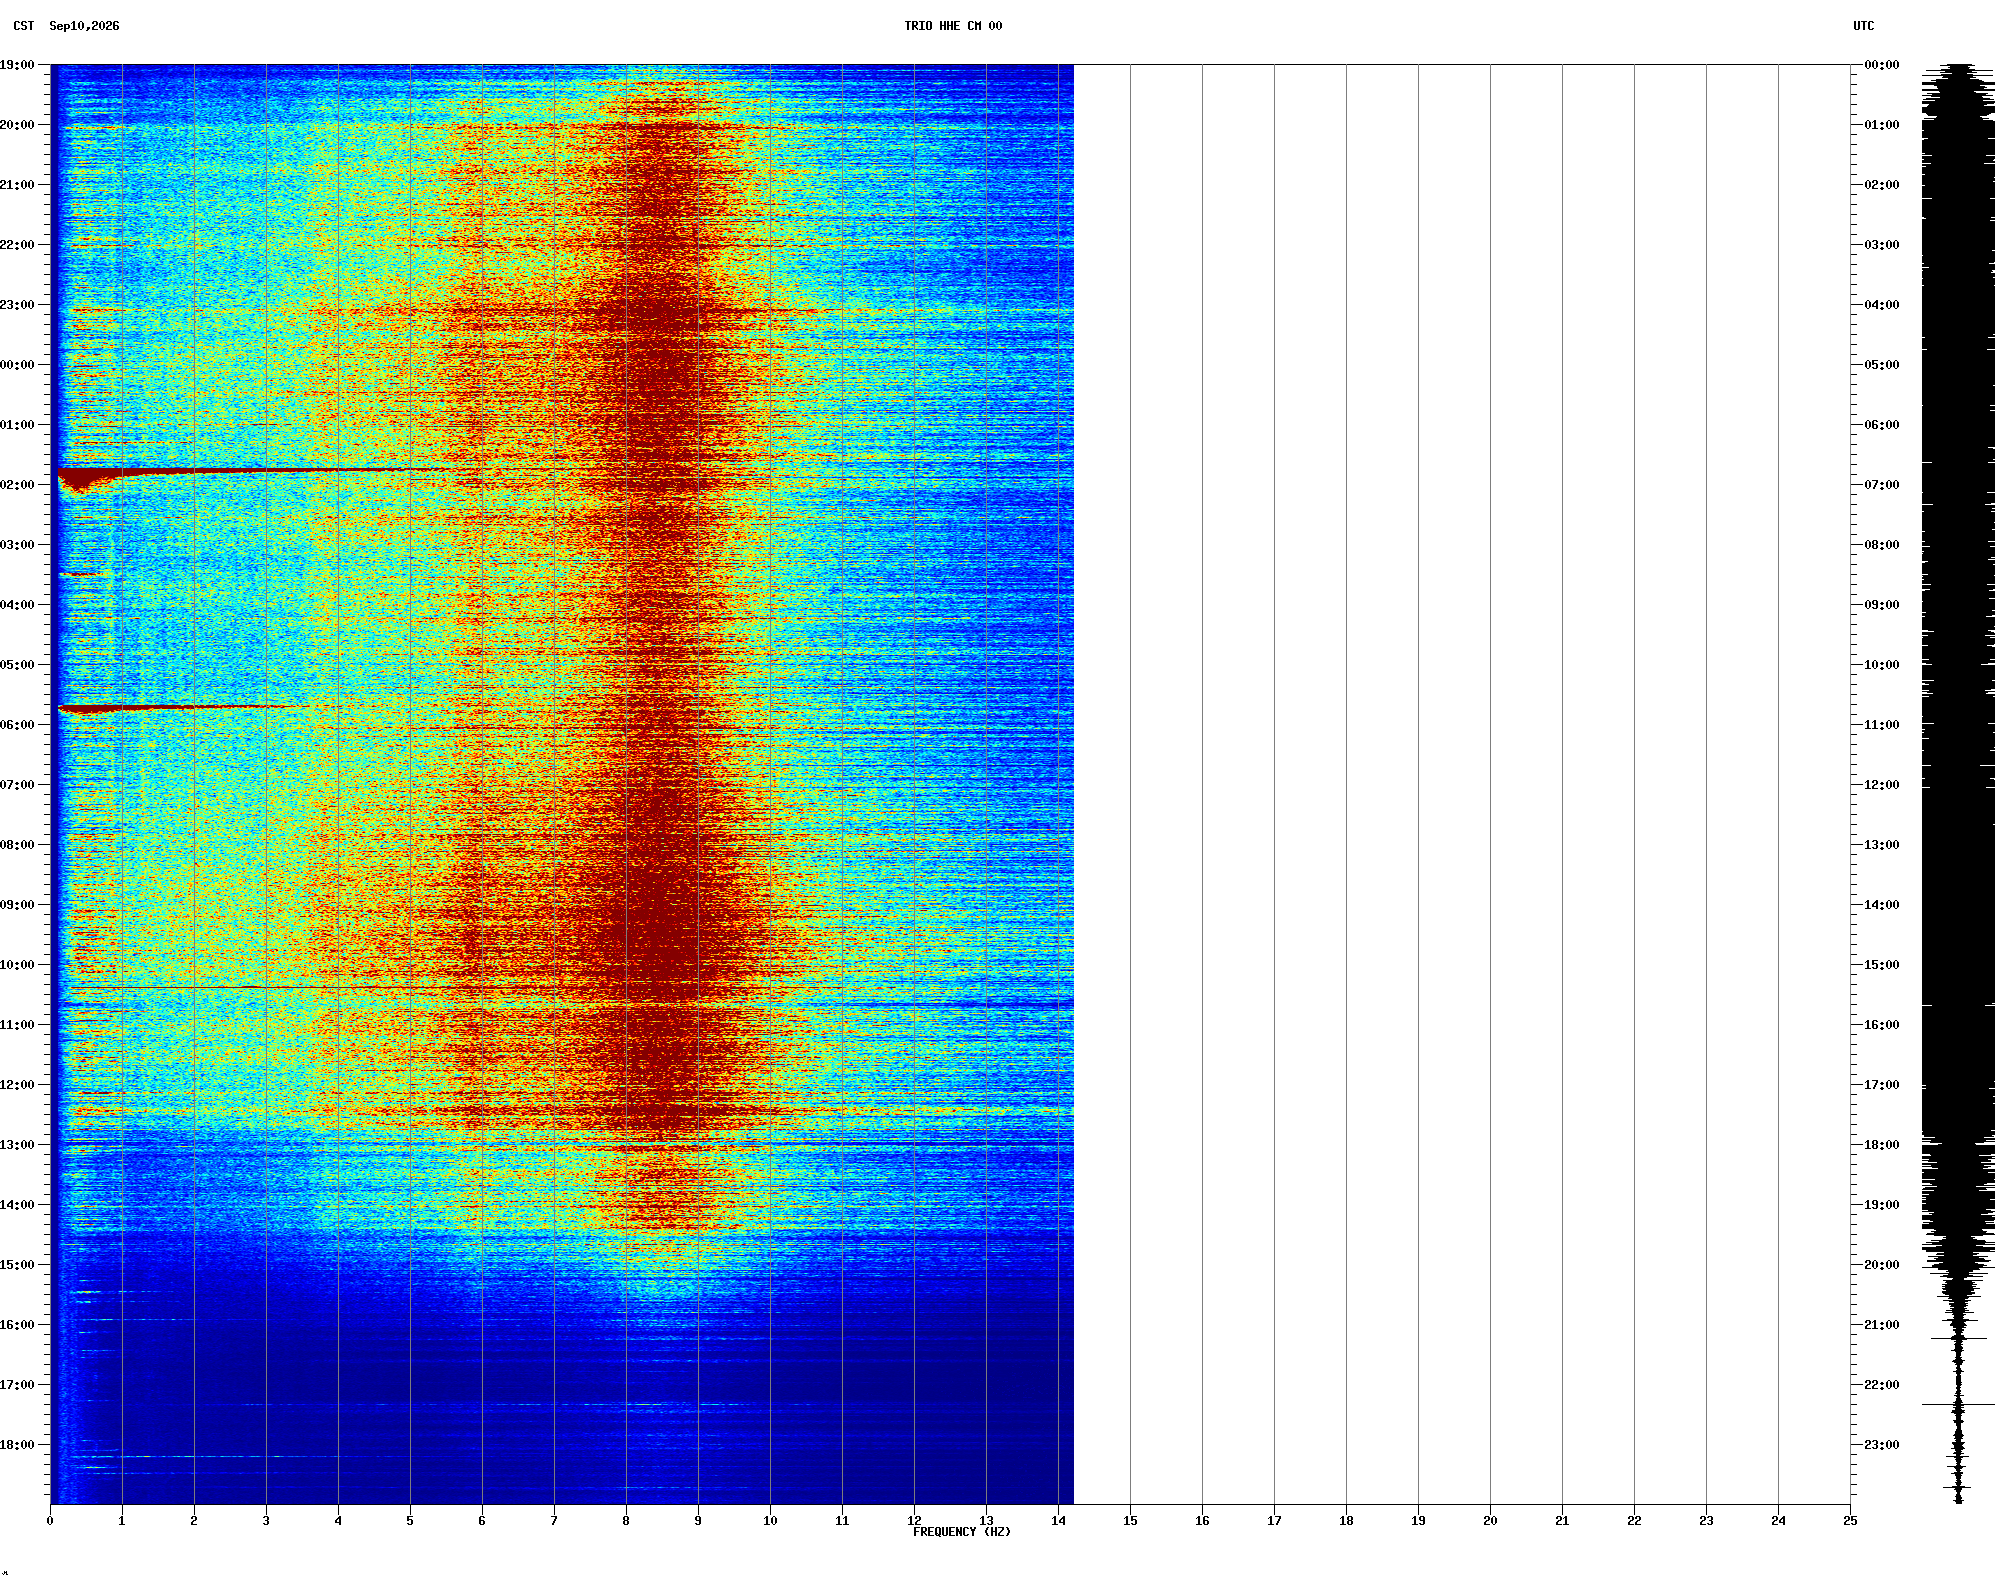
Task: Click the 25 Hz frequency tick label
Action: 1850,1521
